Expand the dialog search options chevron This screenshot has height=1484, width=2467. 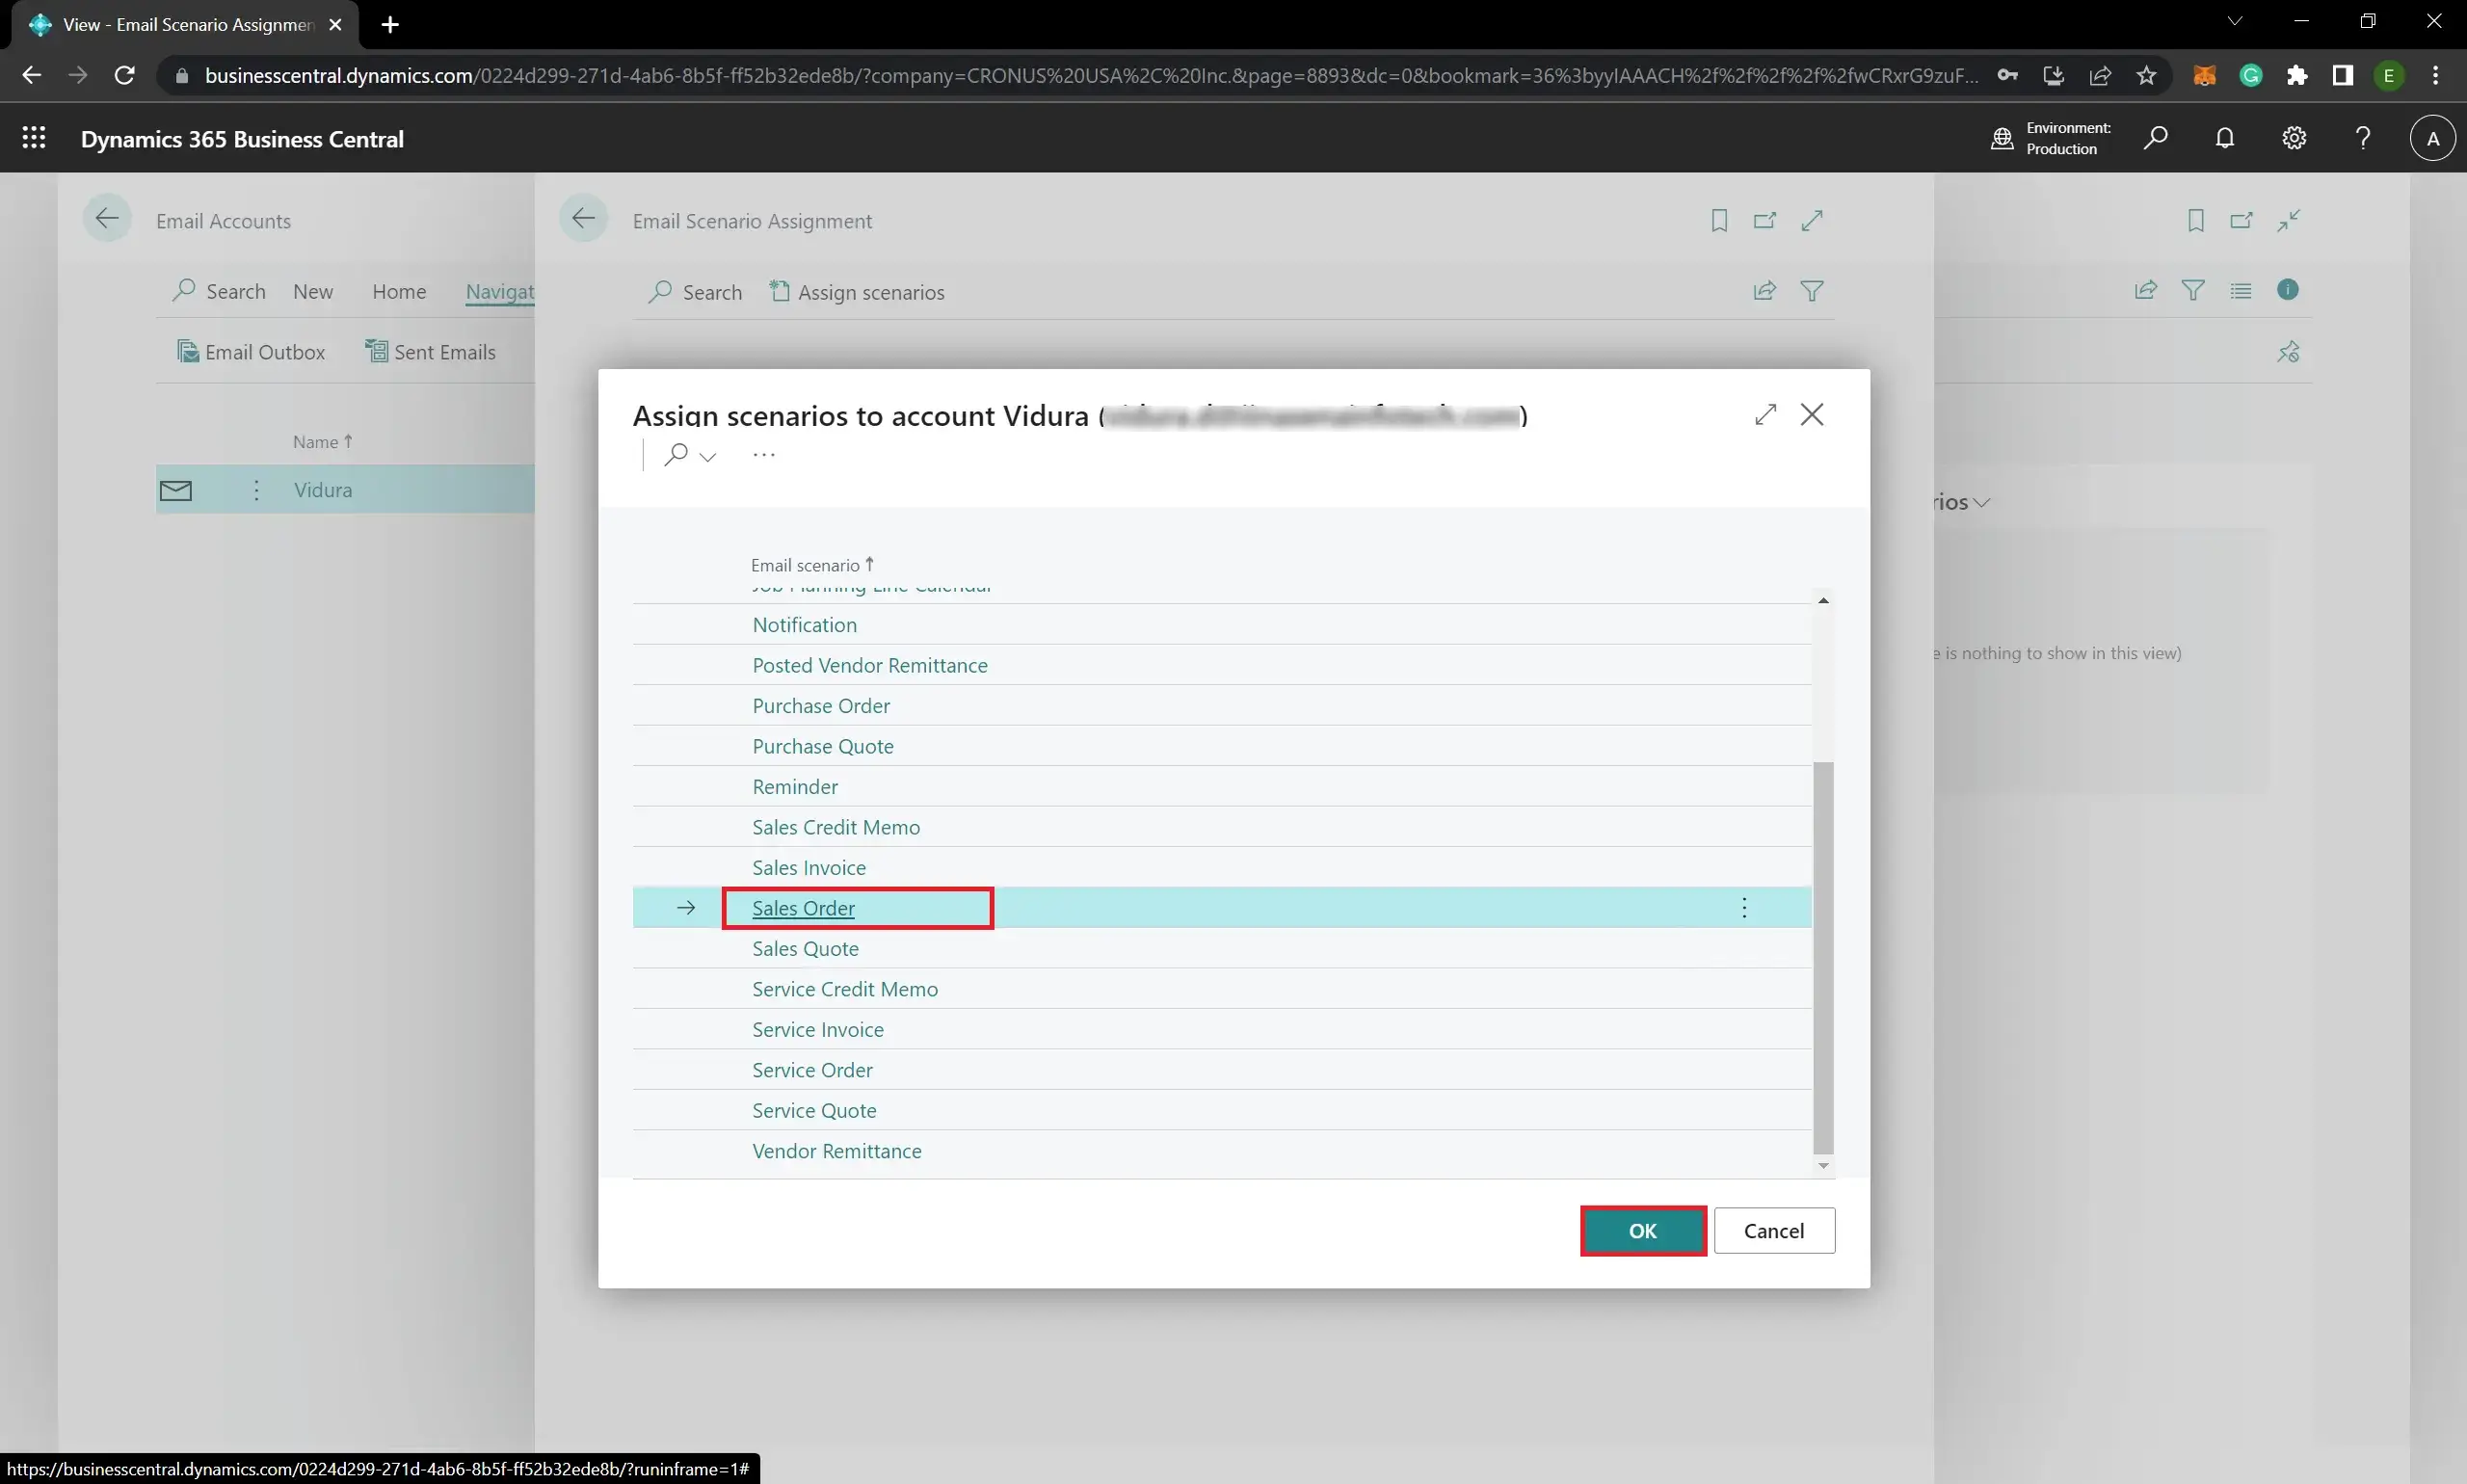click(x=708, y=457)
